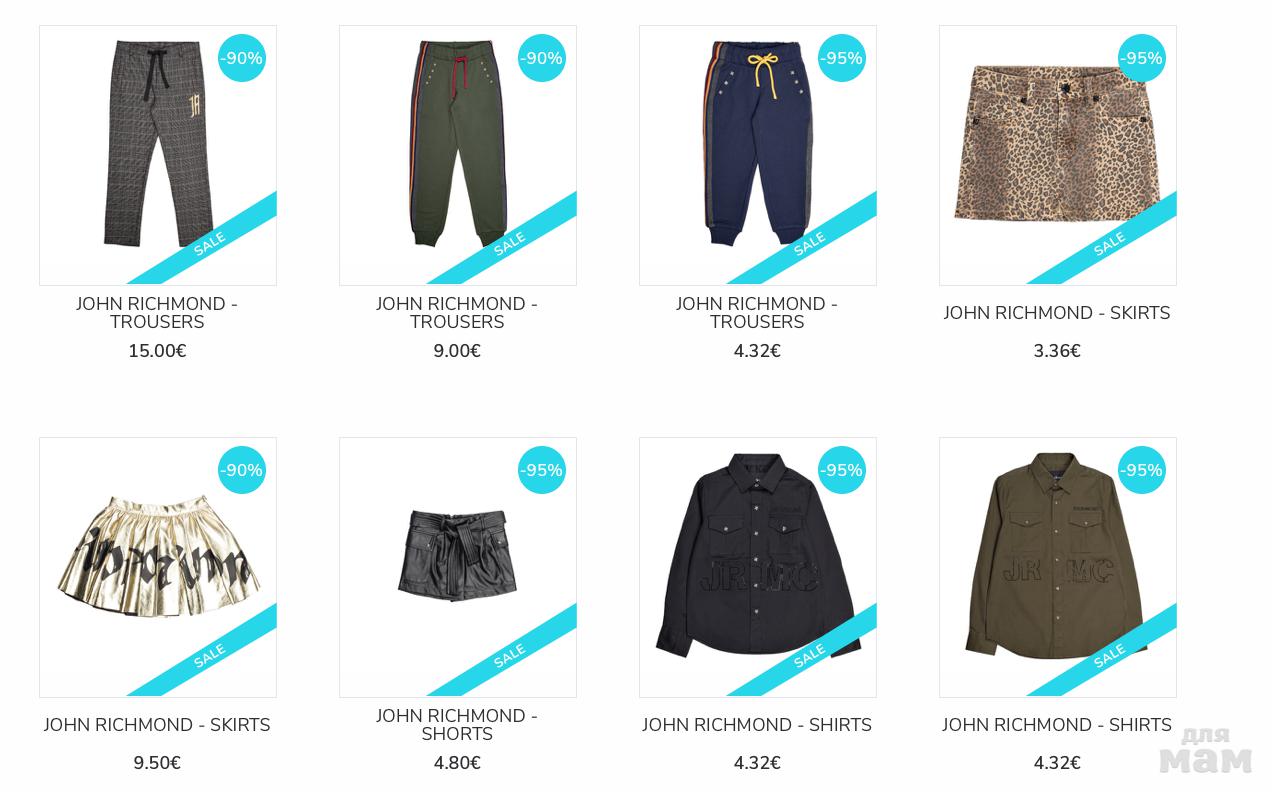Open the grey plaid trousers product image
Viewport: 1272px width, 792px height.
pyautogui.click(x=158, y=155)
